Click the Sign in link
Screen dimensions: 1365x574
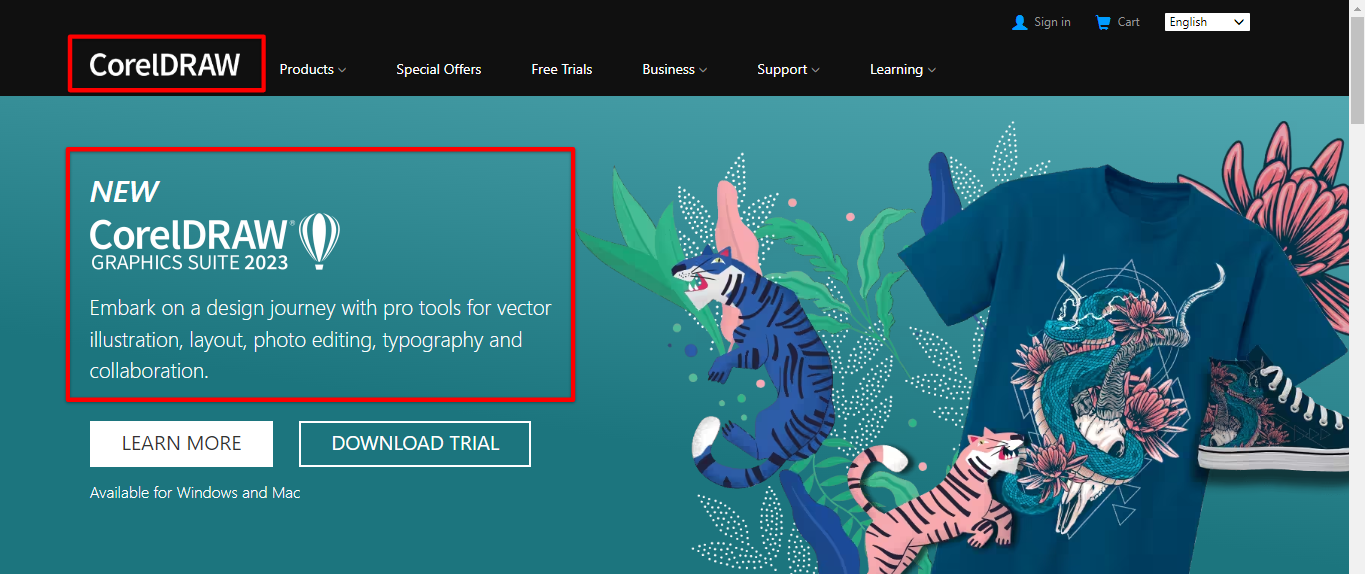coord(1052,22)
